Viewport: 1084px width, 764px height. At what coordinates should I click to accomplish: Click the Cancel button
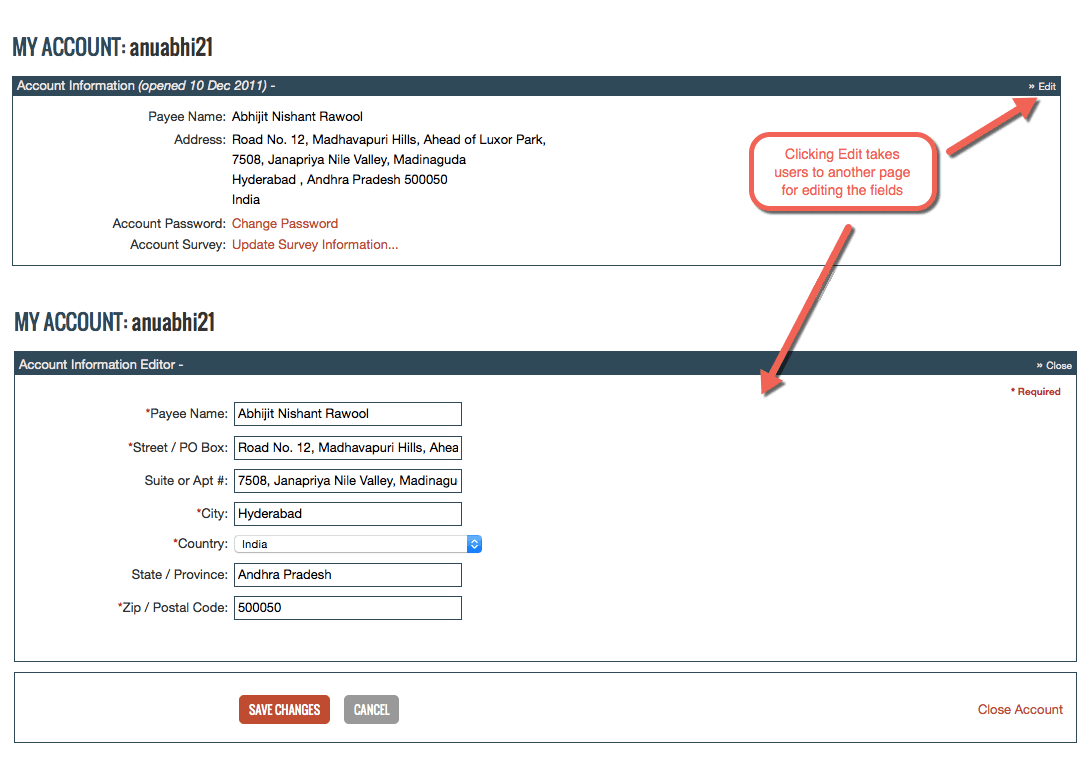coord(371,709)
